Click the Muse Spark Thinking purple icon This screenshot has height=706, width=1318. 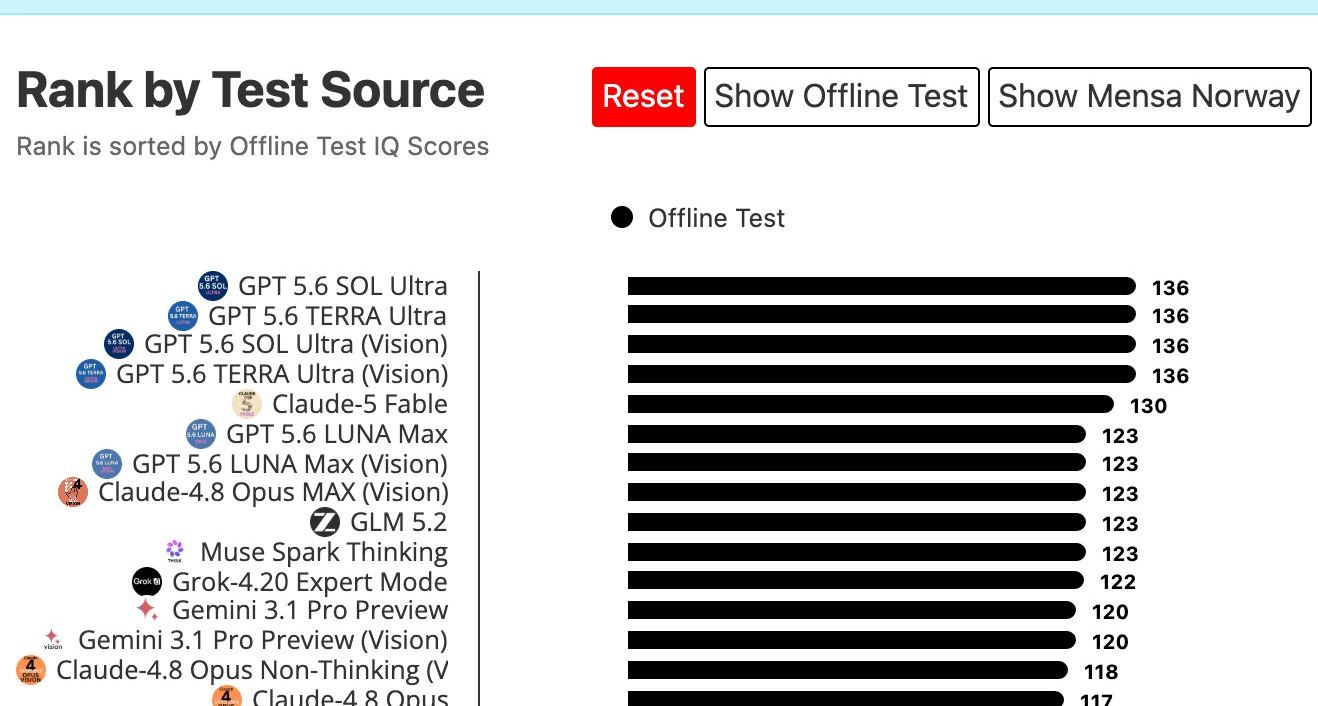pos(175,552)
